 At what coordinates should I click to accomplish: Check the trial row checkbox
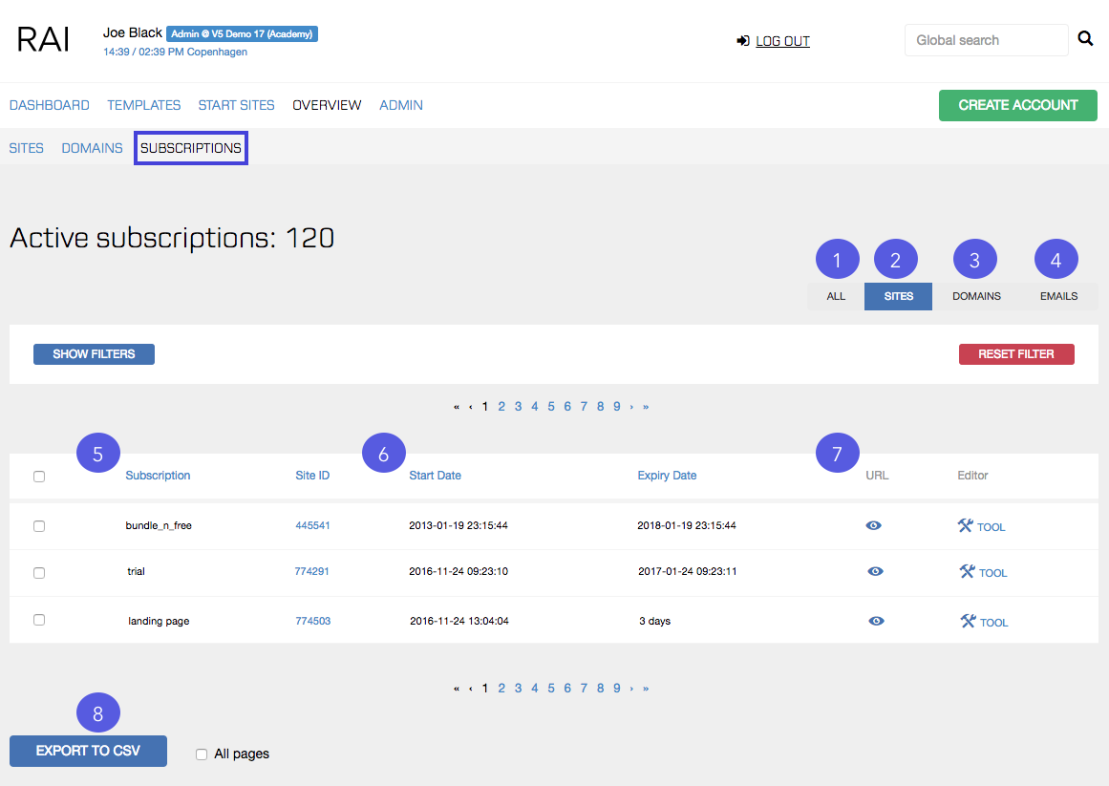(40, 572)
